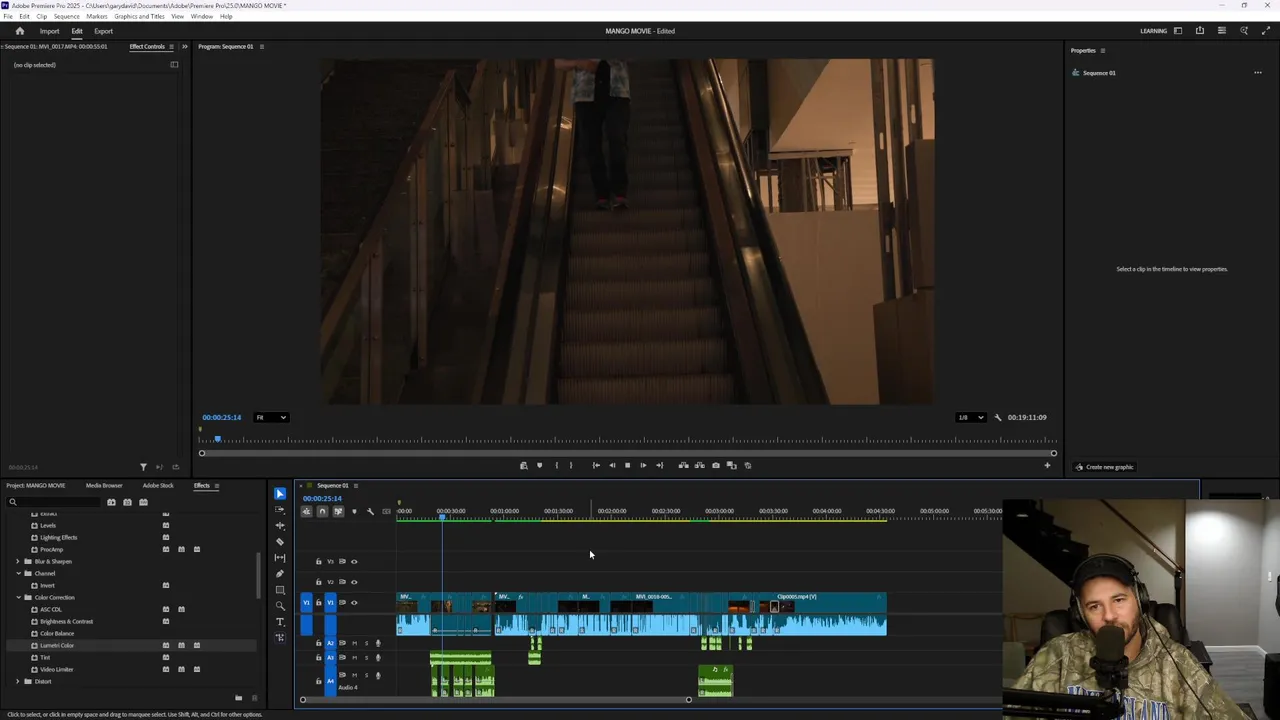Viewport: 1280px width, 720px height.
Task: Expand the Blur & Sharpen folder
Action: click(x=18, y=562)
